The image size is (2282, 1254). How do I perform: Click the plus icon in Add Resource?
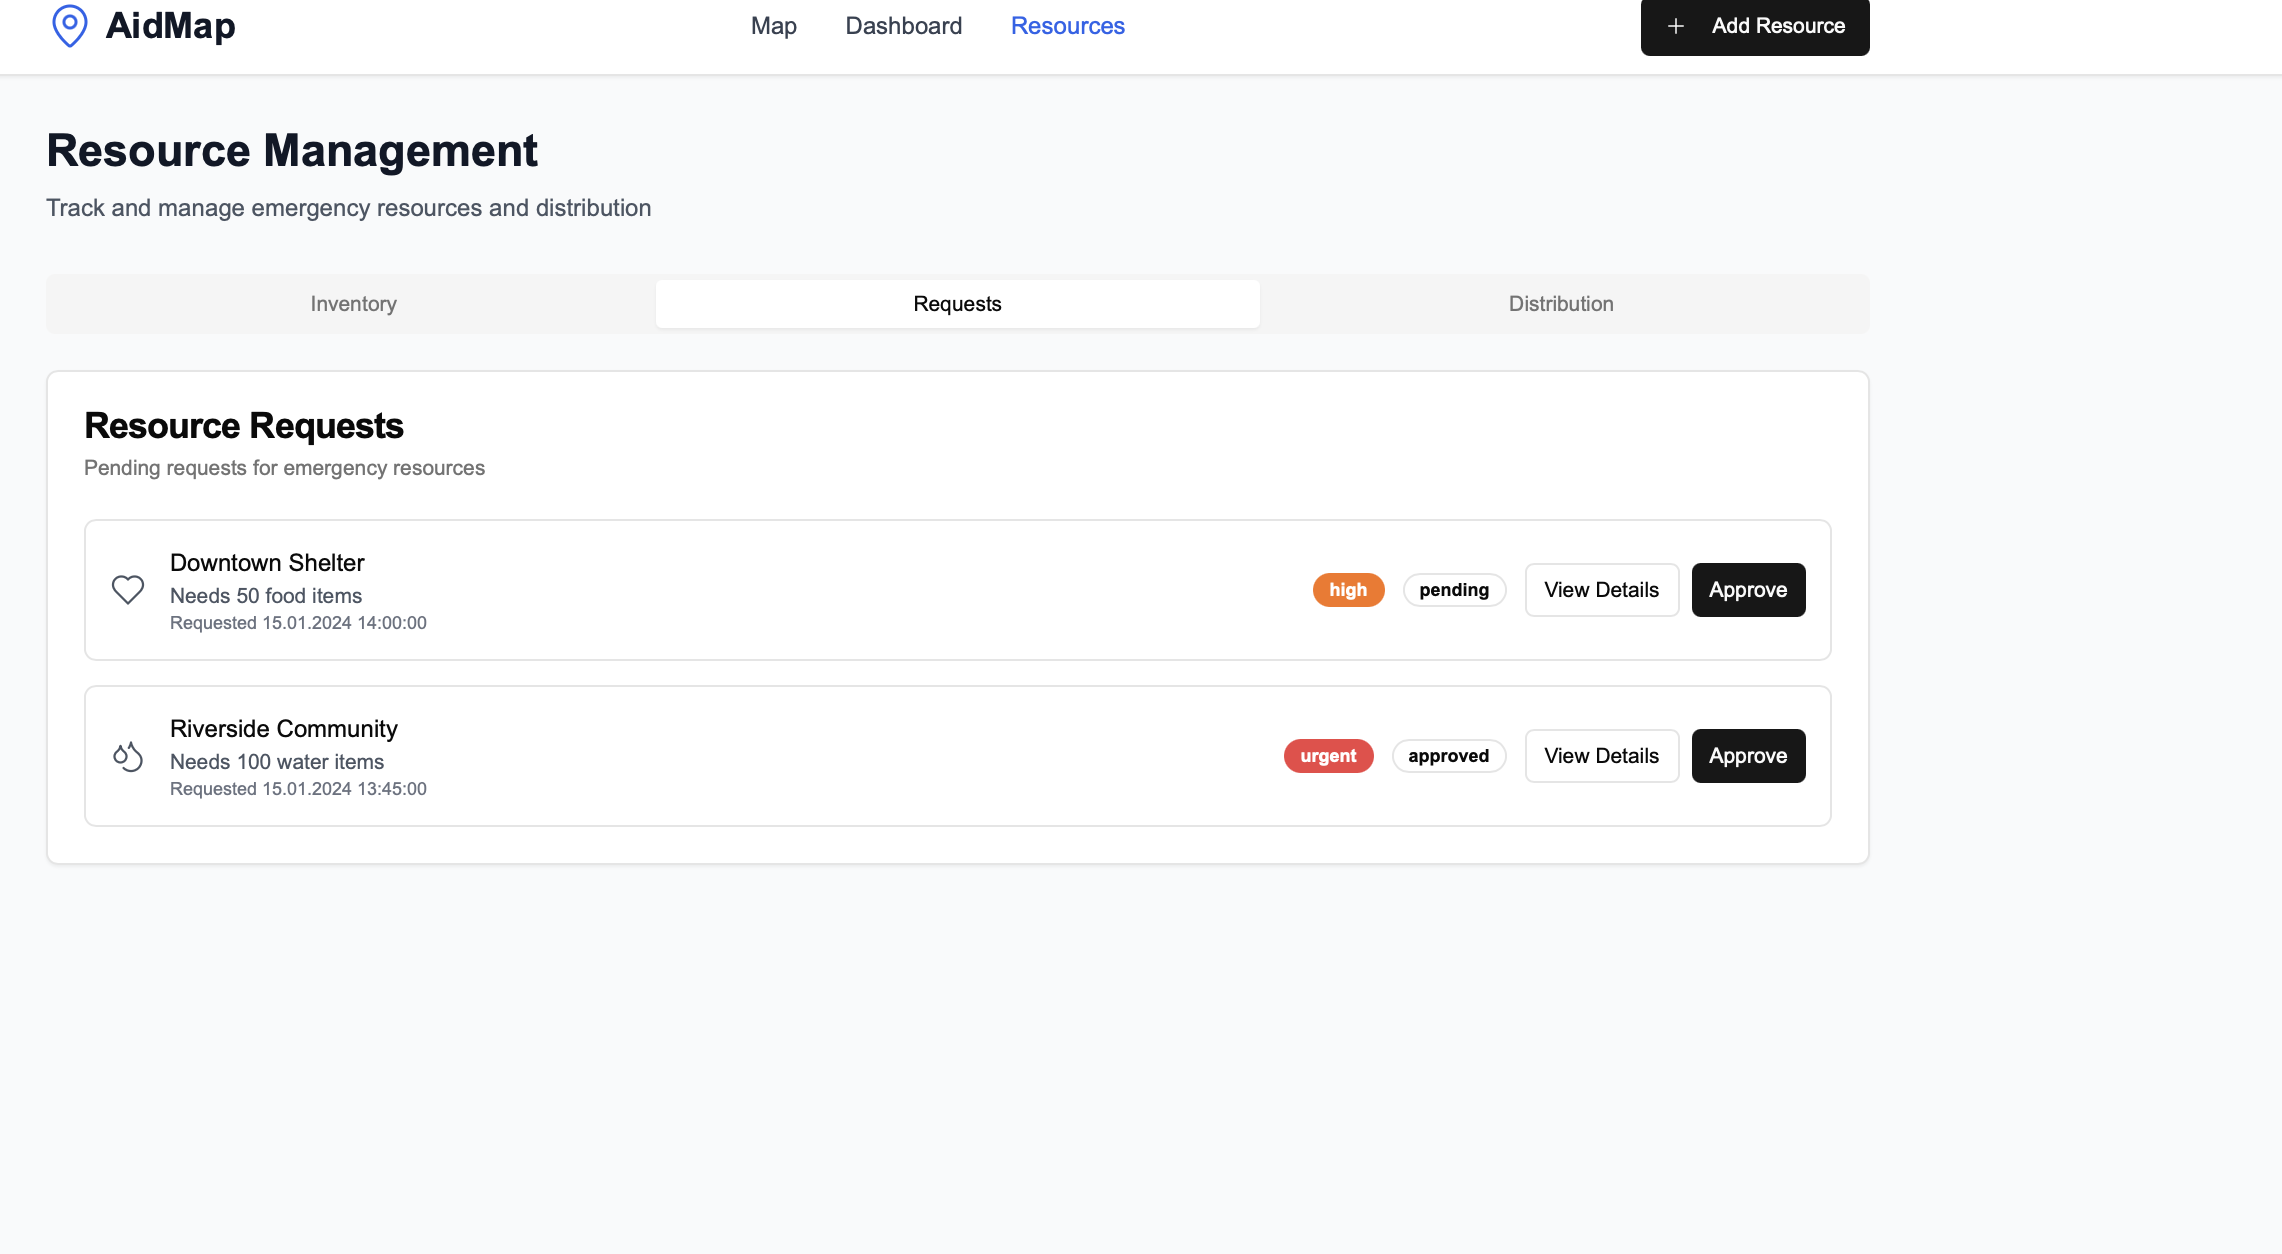click(1676, 26)
